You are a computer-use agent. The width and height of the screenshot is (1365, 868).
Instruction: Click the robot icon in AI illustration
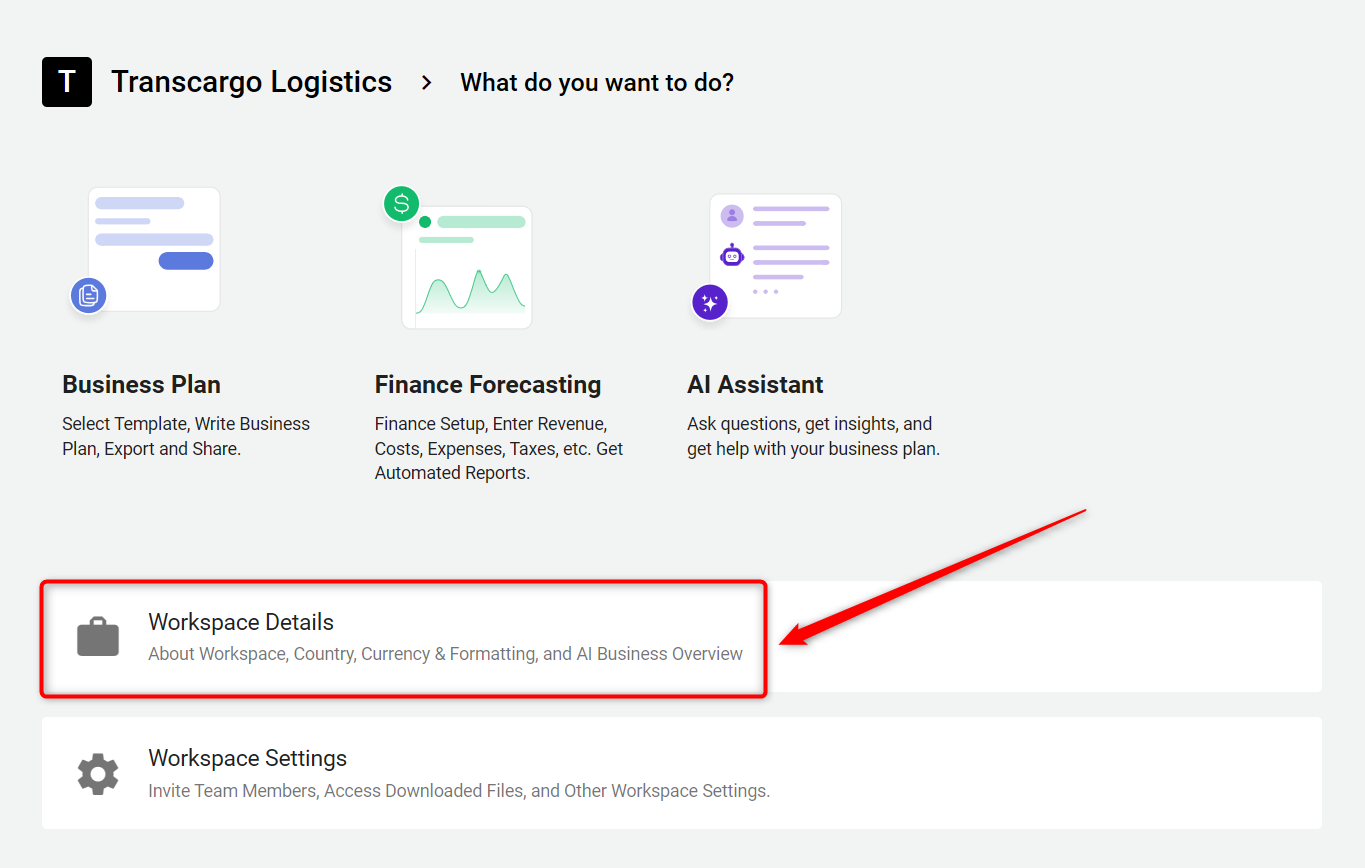click(732, 255)
